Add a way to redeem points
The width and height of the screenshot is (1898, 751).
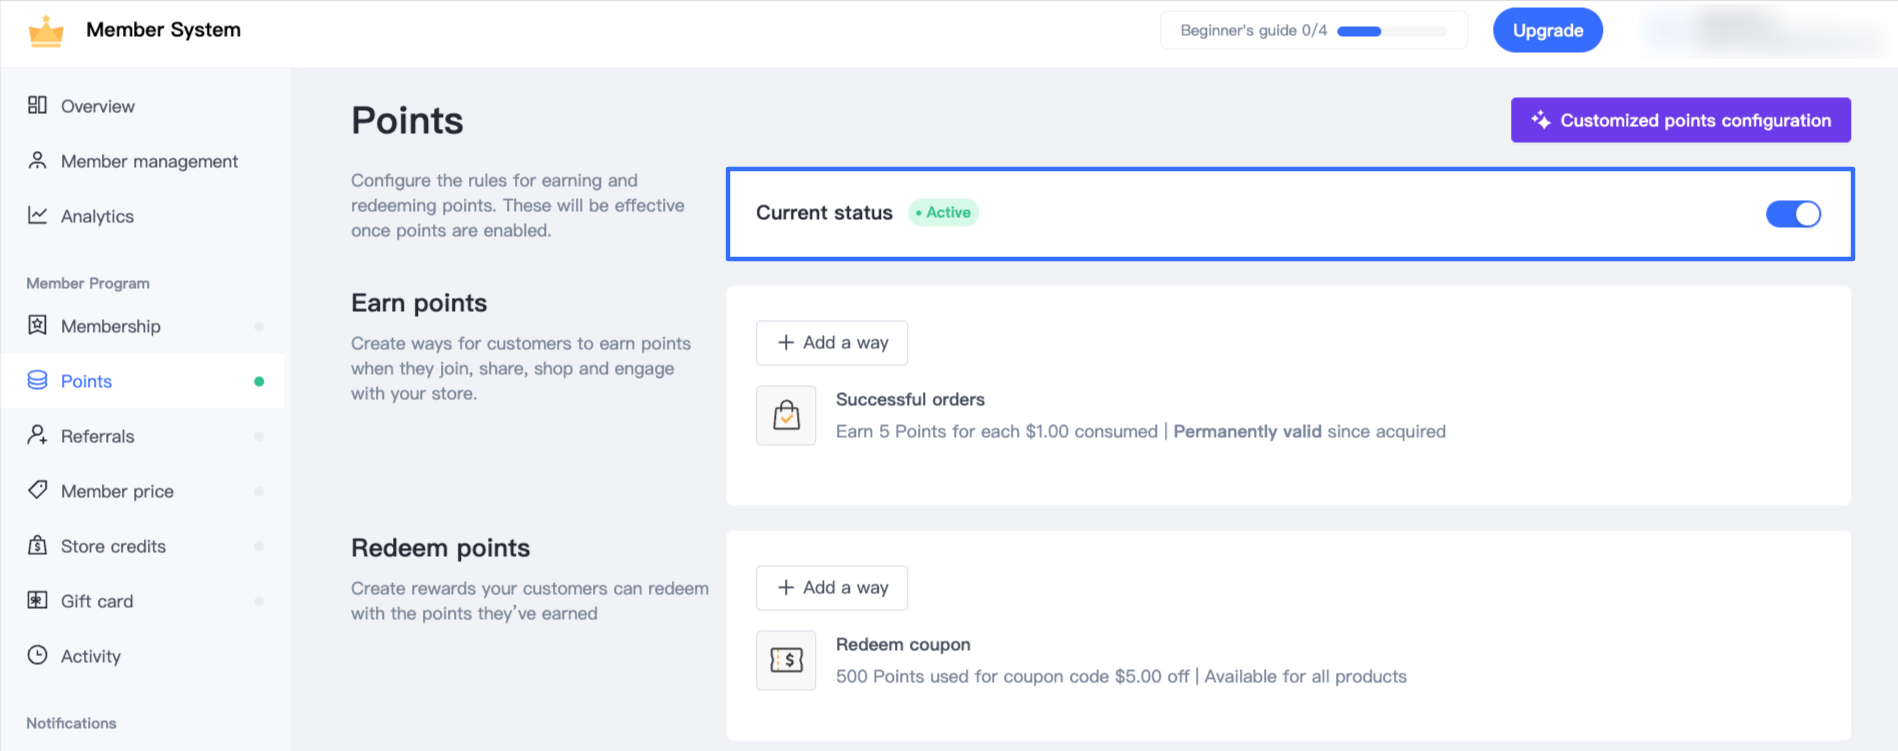(x=832, y=588)
